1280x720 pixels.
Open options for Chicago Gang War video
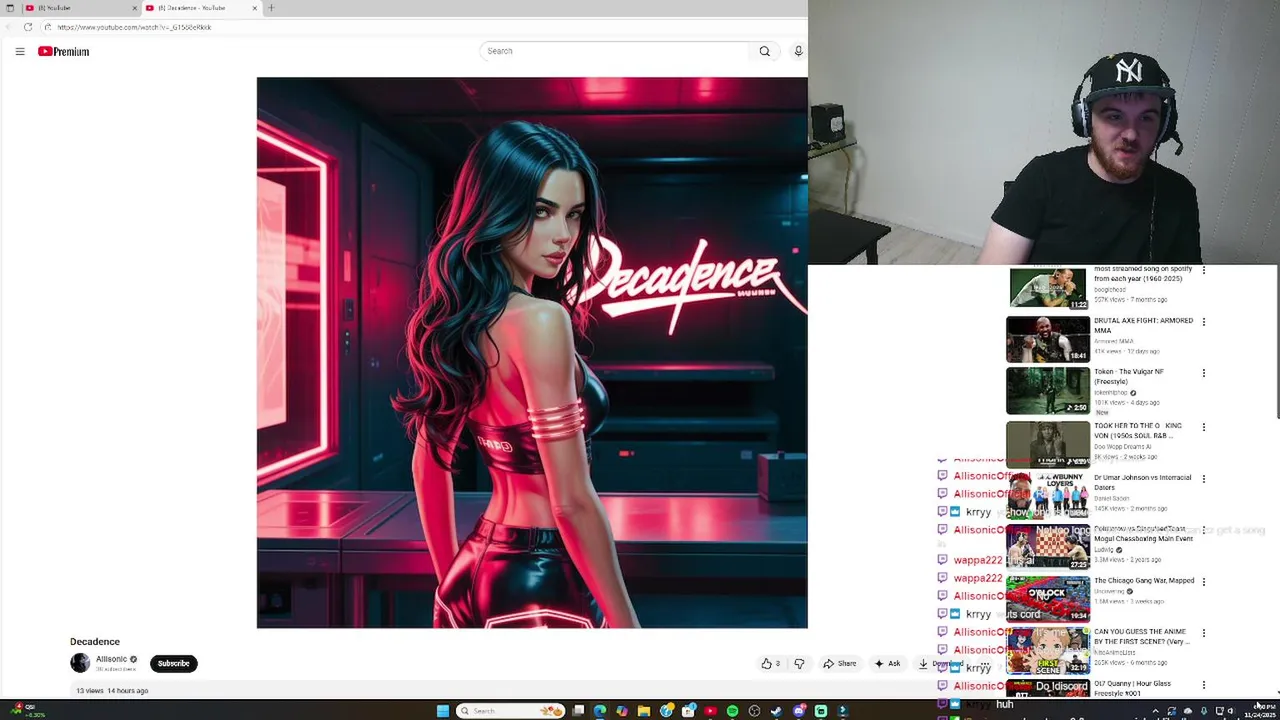(1204, 581)
